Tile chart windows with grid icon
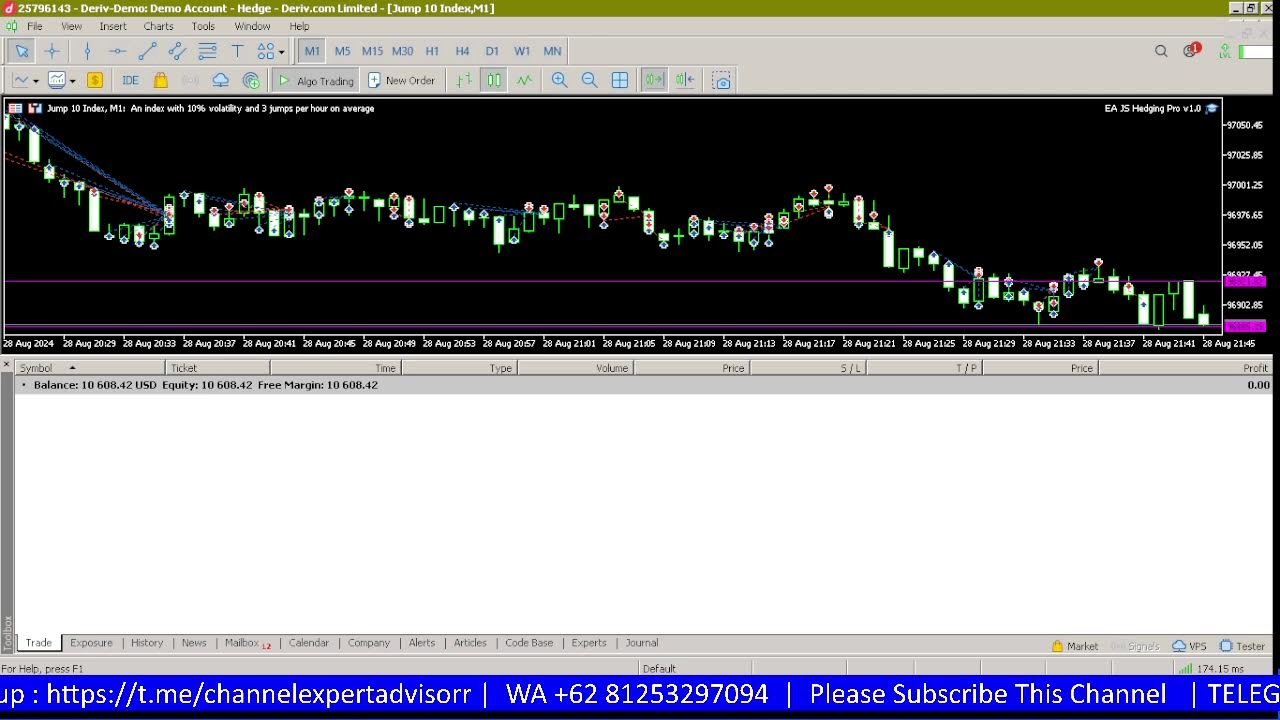The image size is (1280, 720). tap(620, 80)
